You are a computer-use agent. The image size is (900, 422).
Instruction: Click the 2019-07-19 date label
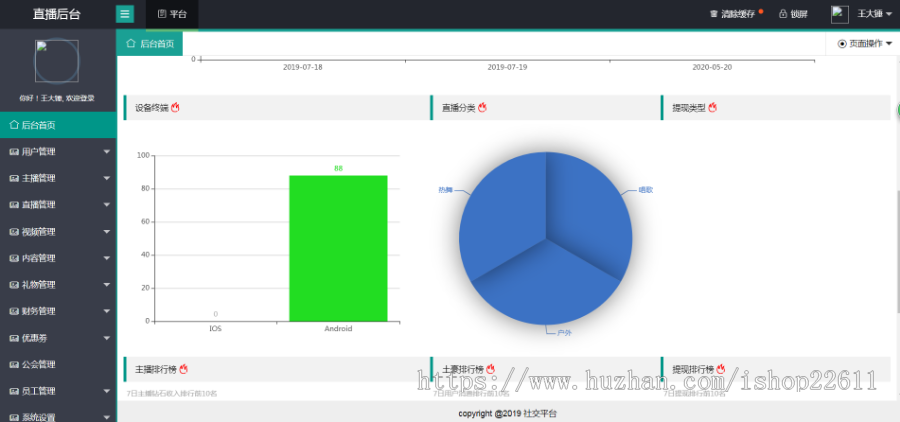tap(507, 67)
